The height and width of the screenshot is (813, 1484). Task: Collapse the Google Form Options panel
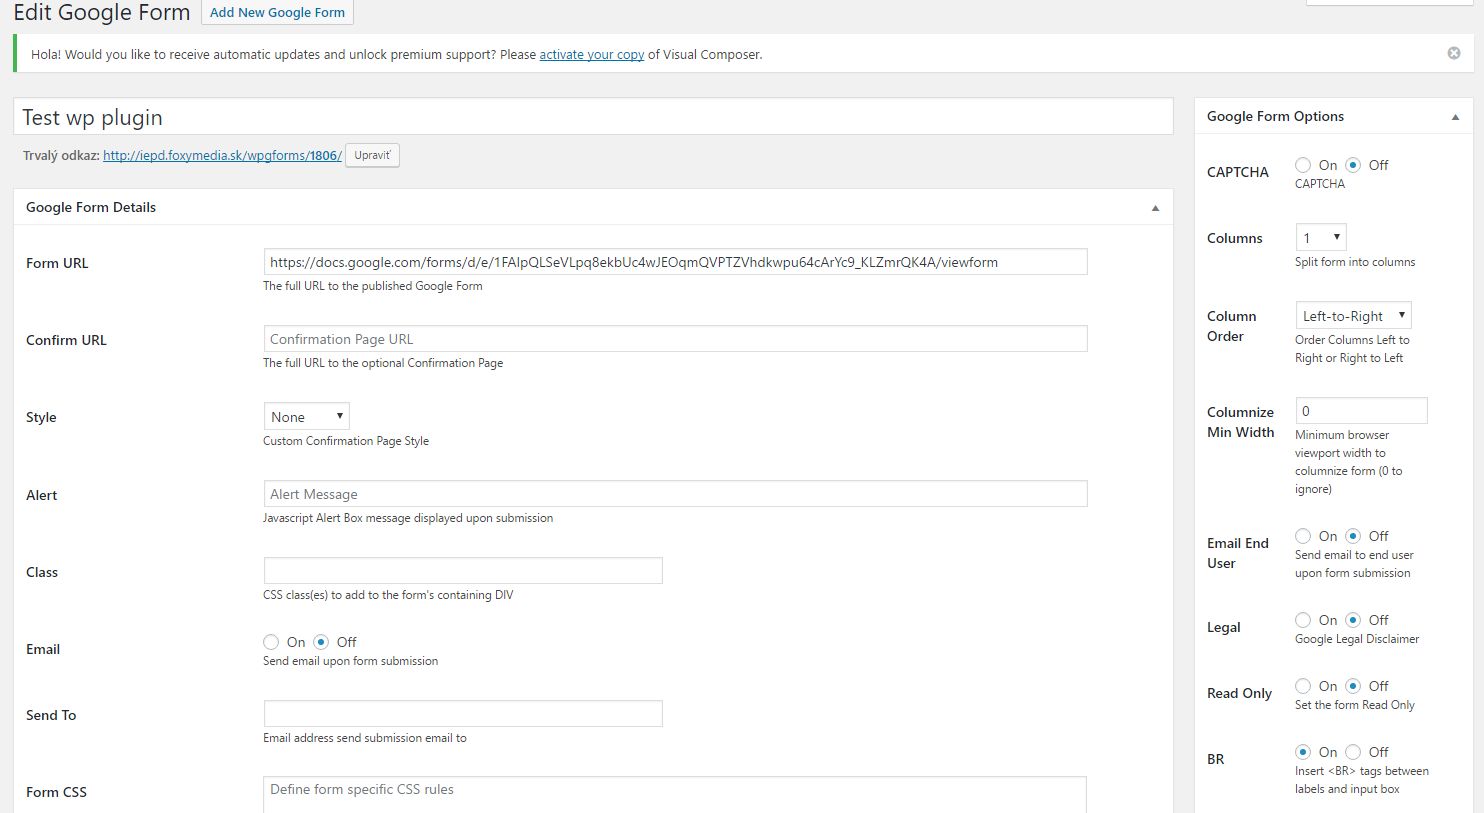point(1455,117)
